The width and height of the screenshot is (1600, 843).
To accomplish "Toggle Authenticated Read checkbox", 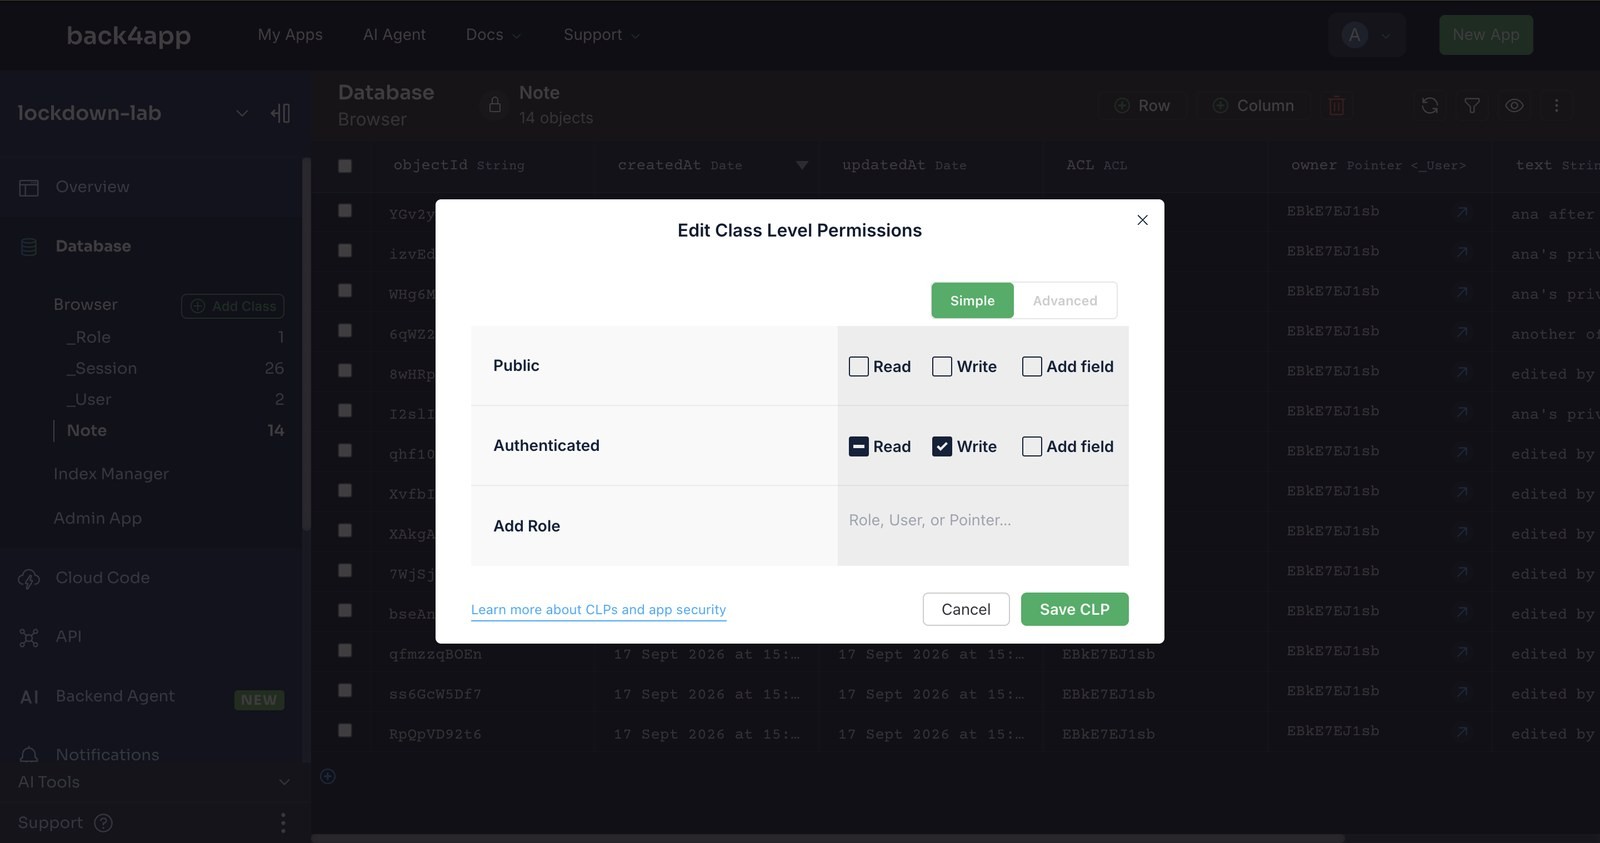I will click(x=858, y=447).
